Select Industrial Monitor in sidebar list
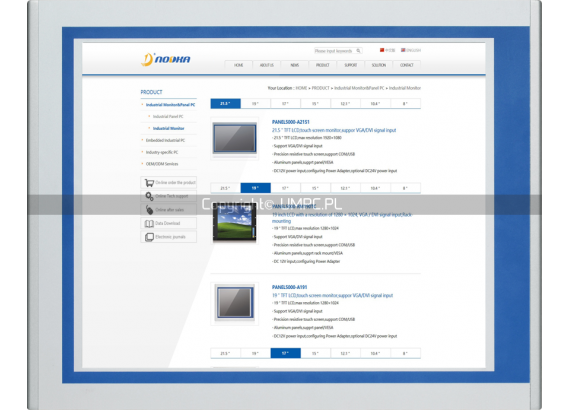This screenshot has height=410, width=570. pyautogui.click(x=168, y=128)
